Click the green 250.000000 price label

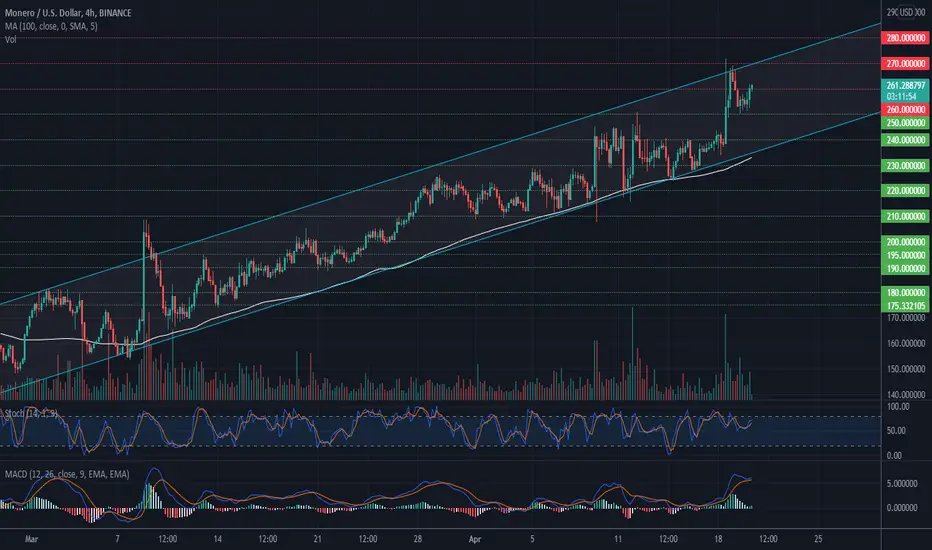click(x=905, y=122)
